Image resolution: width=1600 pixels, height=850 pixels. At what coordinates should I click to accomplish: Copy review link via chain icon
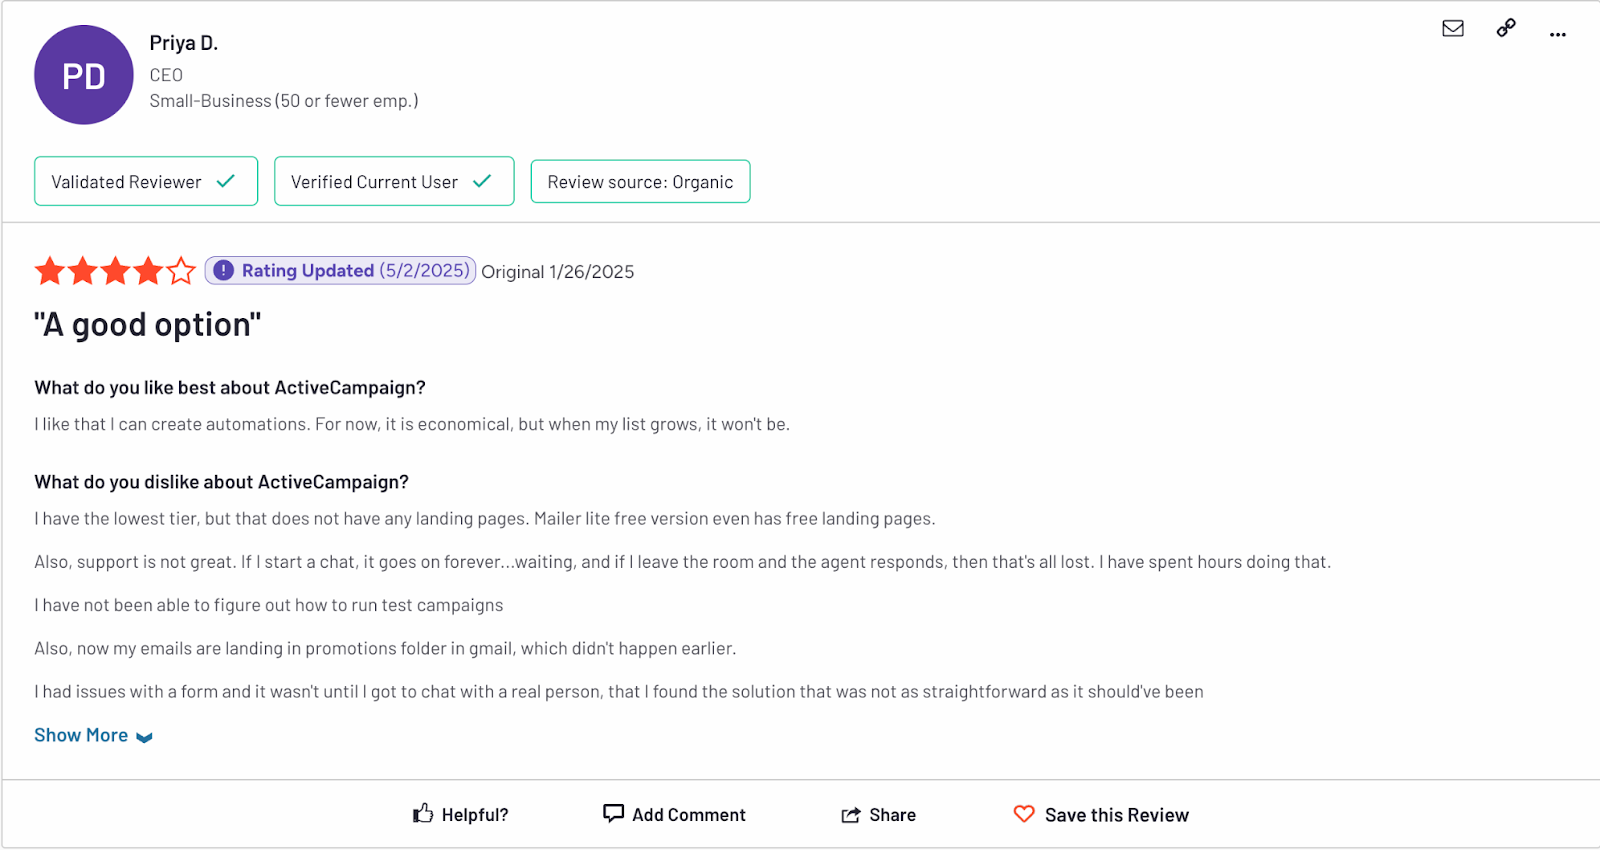tap(1506, 28)
